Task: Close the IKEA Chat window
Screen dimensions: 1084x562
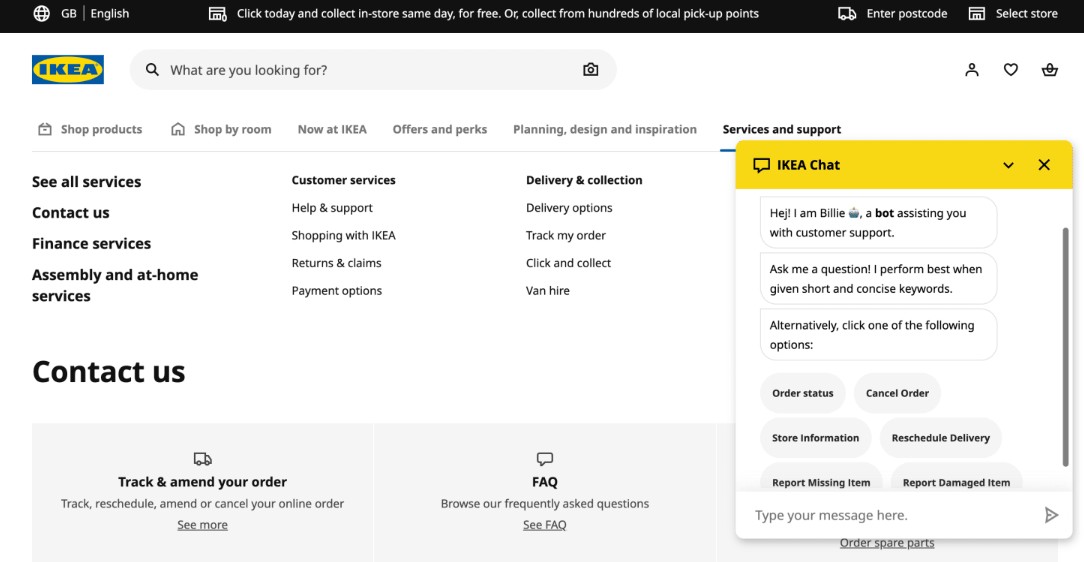Action: tap(1044, 165)
